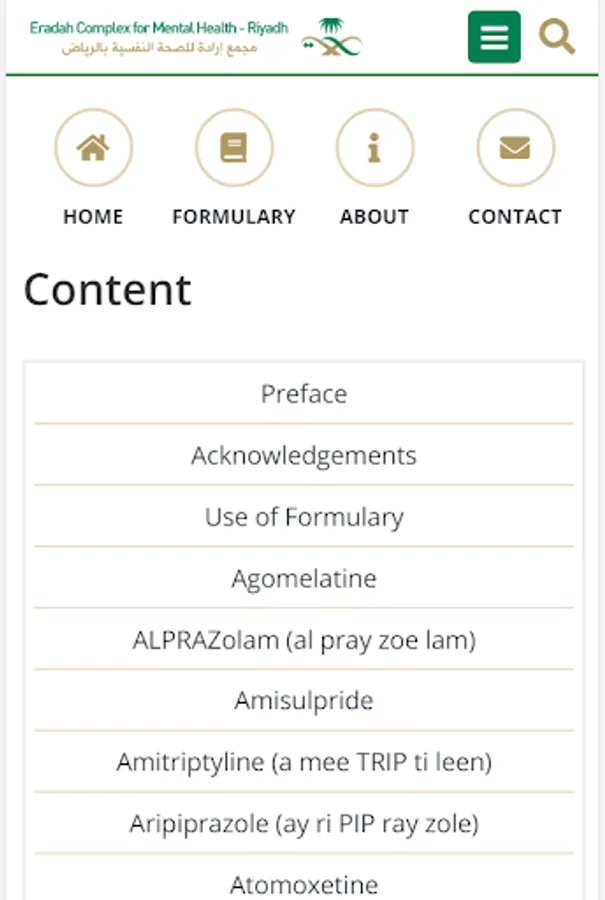The width and height of the screenshot is (605, 900).
Task: Click the Ministry of Health palm logo
Action: pyautogui.click(x=331, y=38)
